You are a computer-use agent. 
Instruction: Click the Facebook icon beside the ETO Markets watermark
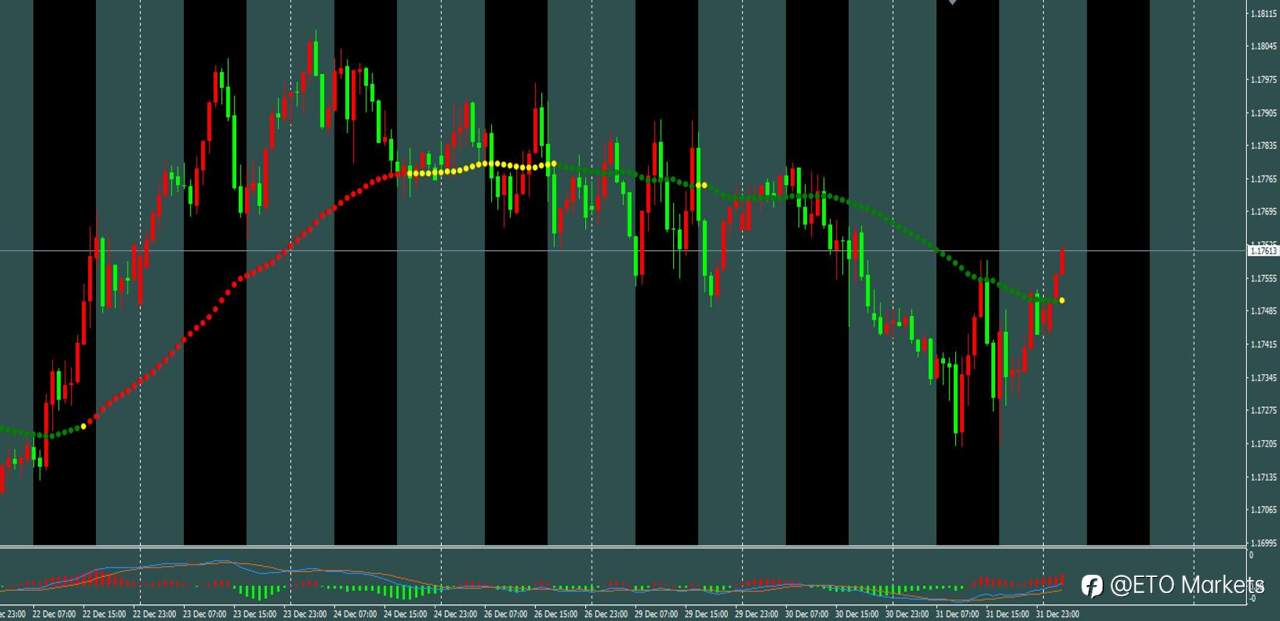1091,586
